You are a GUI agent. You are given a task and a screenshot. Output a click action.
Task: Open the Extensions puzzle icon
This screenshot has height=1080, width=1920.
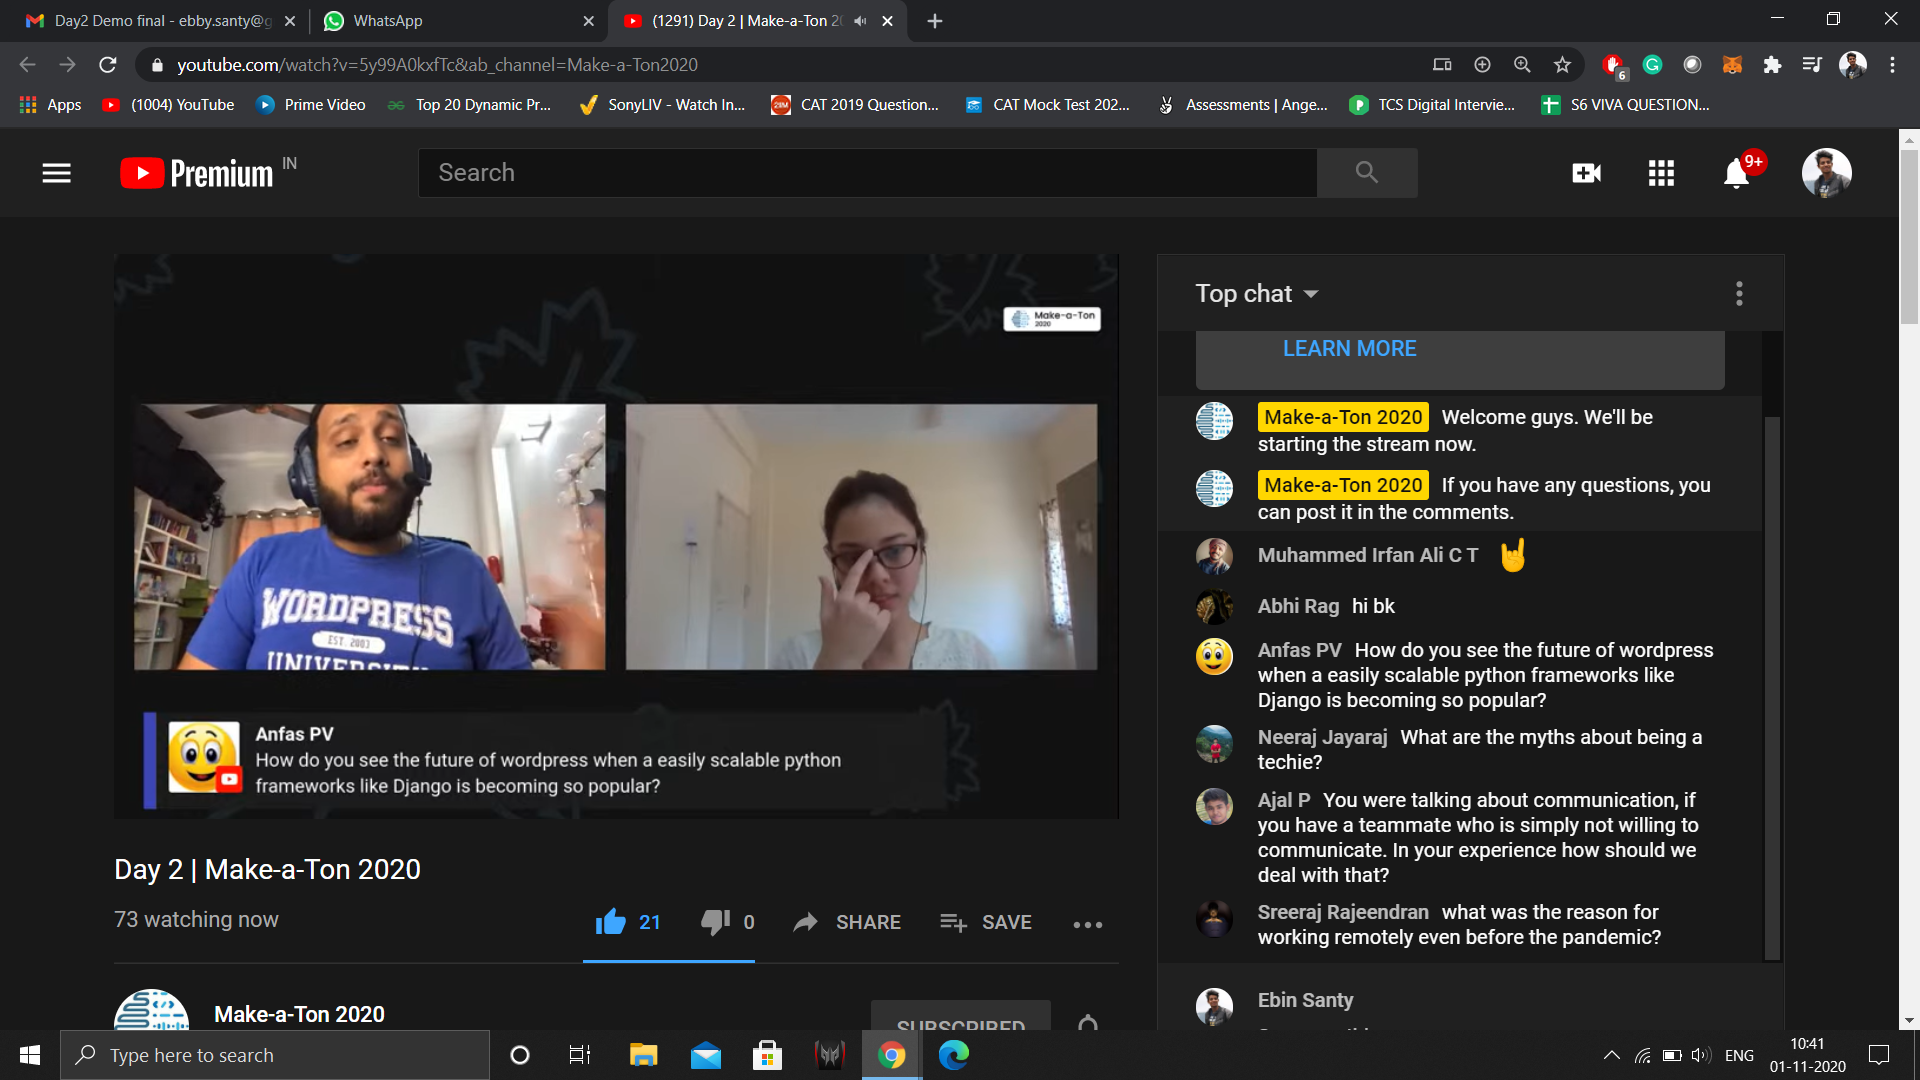coord(1772,65)
